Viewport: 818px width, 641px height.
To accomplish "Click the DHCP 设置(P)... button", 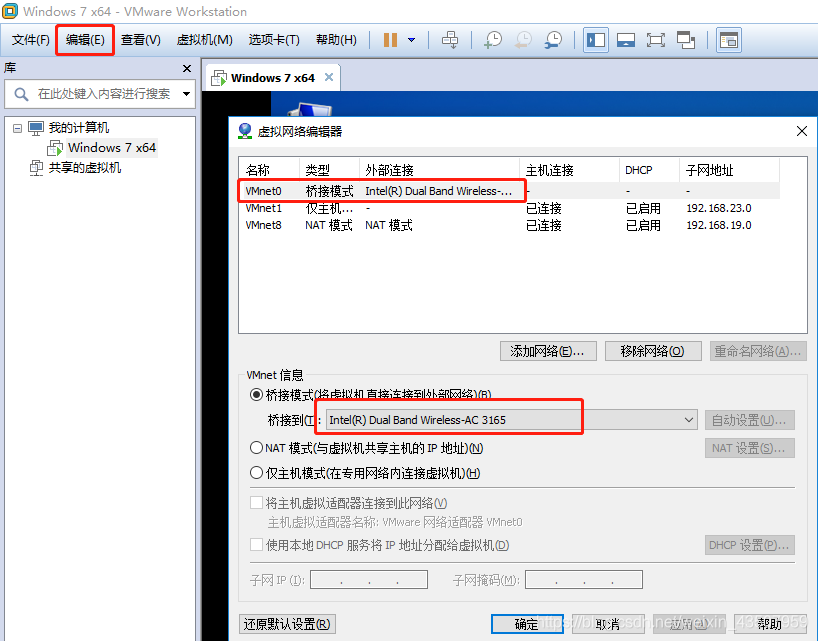I will click(750, 545).
